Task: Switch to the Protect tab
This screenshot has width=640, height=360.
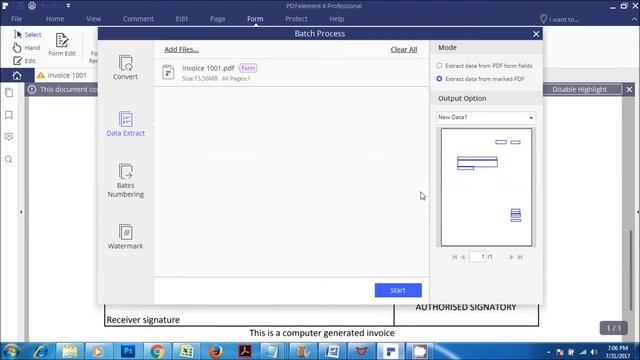Action: click(x=296, y=19)
